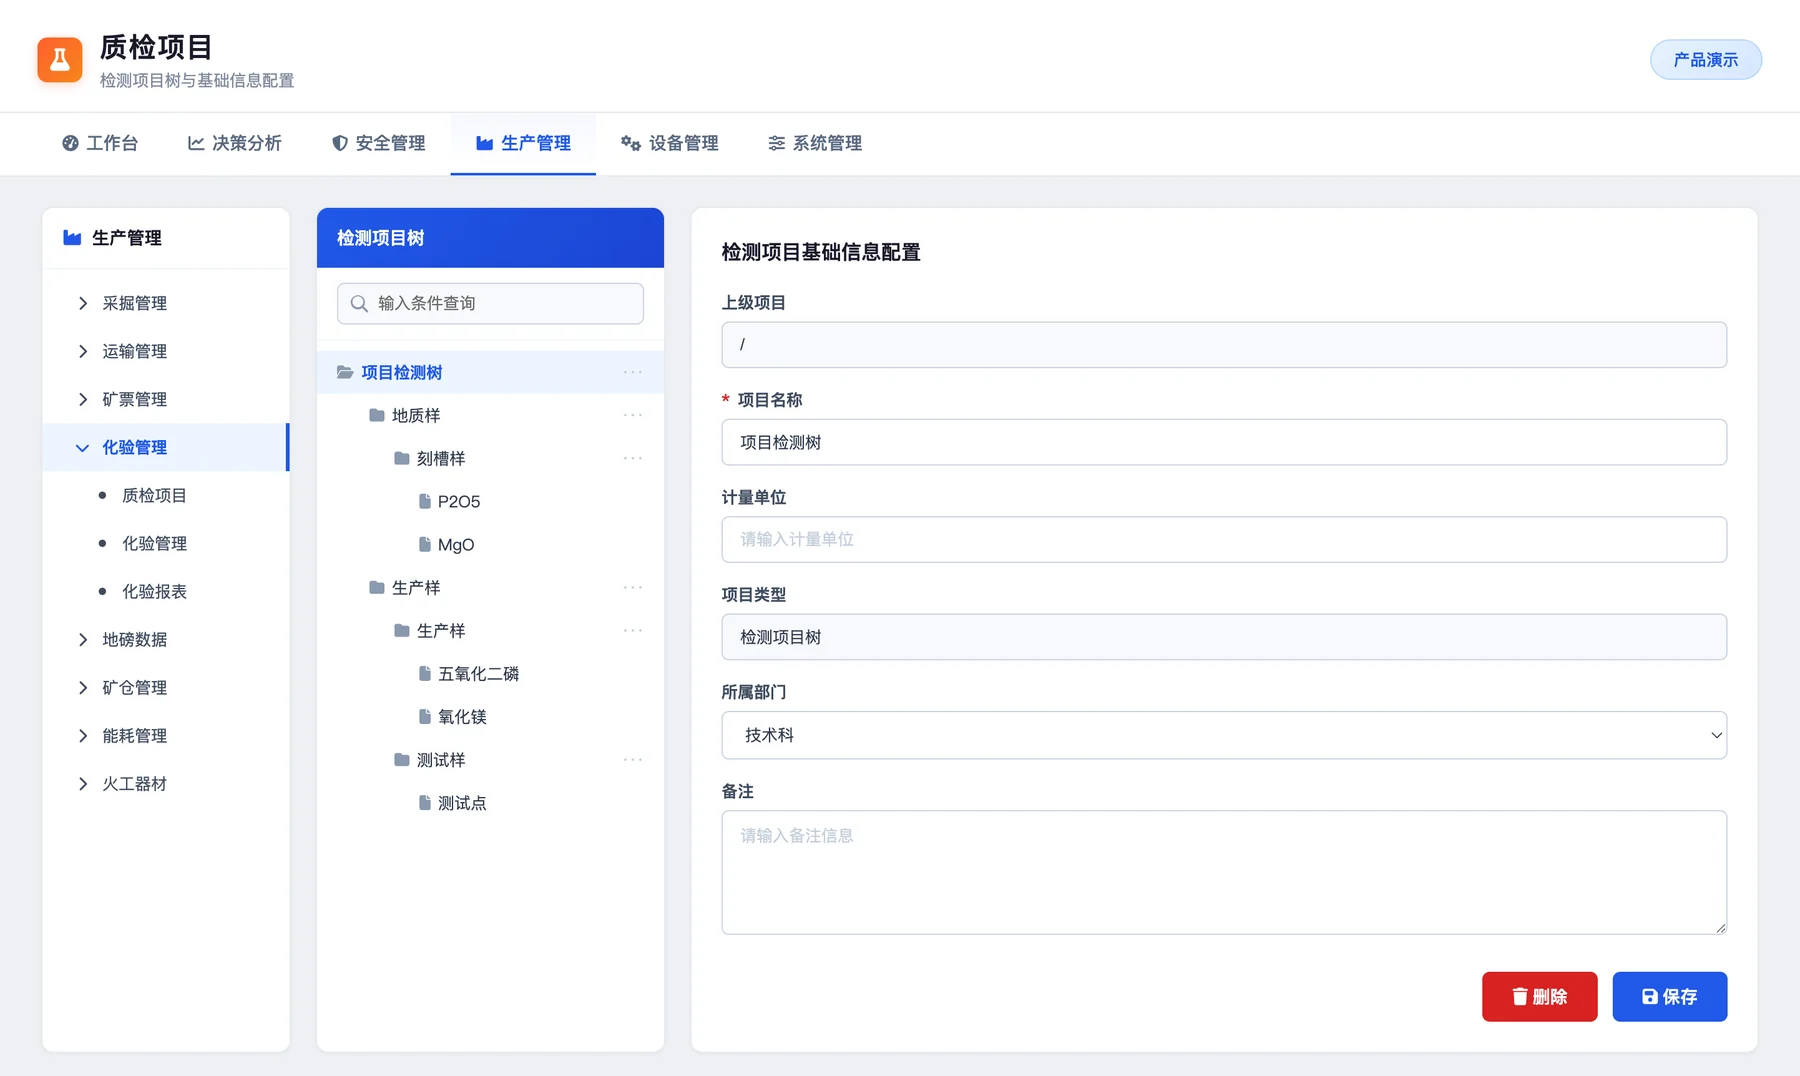Click the open folder icon beside 项目检测树
Image resolution: width=1800 pixels, height=1076 pixels.
pos(345,372)
